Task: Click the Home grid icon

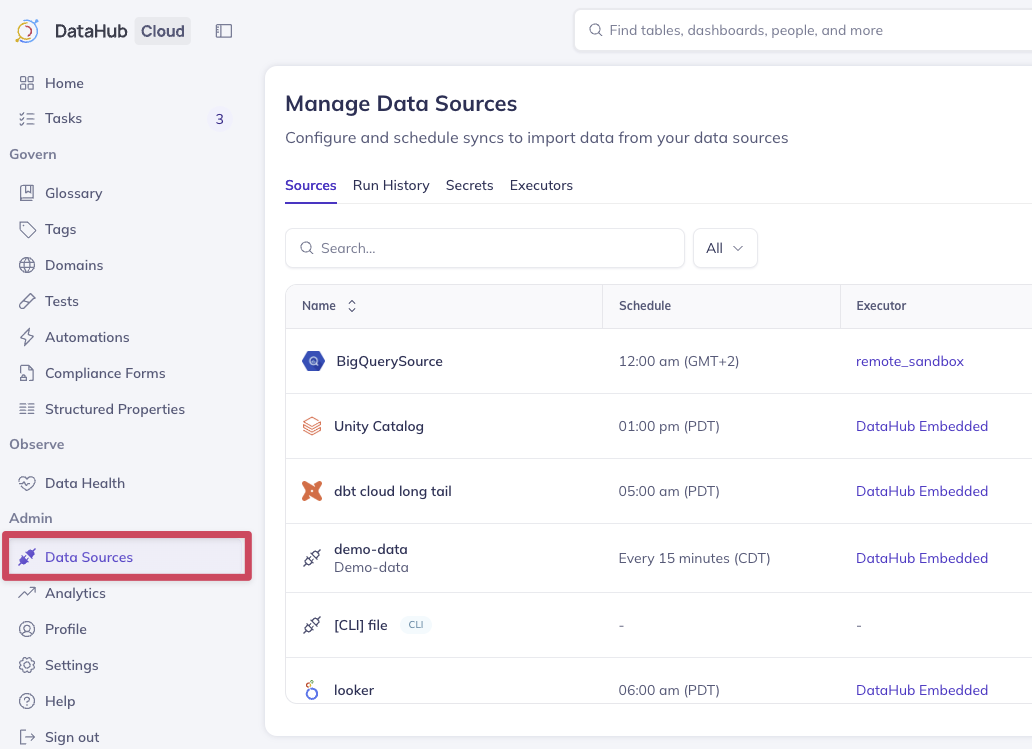Action: (27, 83)
